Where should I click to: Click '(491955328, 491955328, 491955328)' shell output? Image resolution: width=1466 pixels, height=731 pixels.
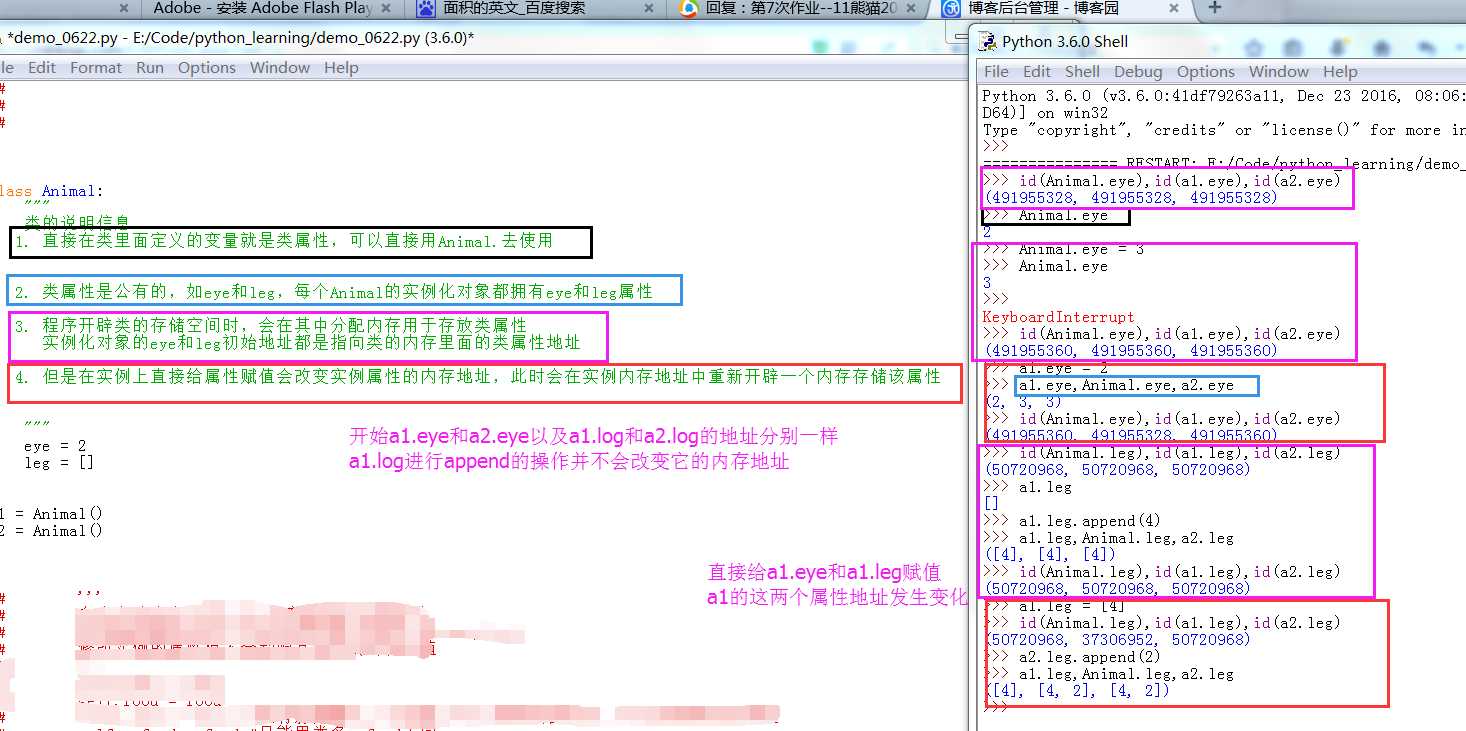tap(1130, 198)
